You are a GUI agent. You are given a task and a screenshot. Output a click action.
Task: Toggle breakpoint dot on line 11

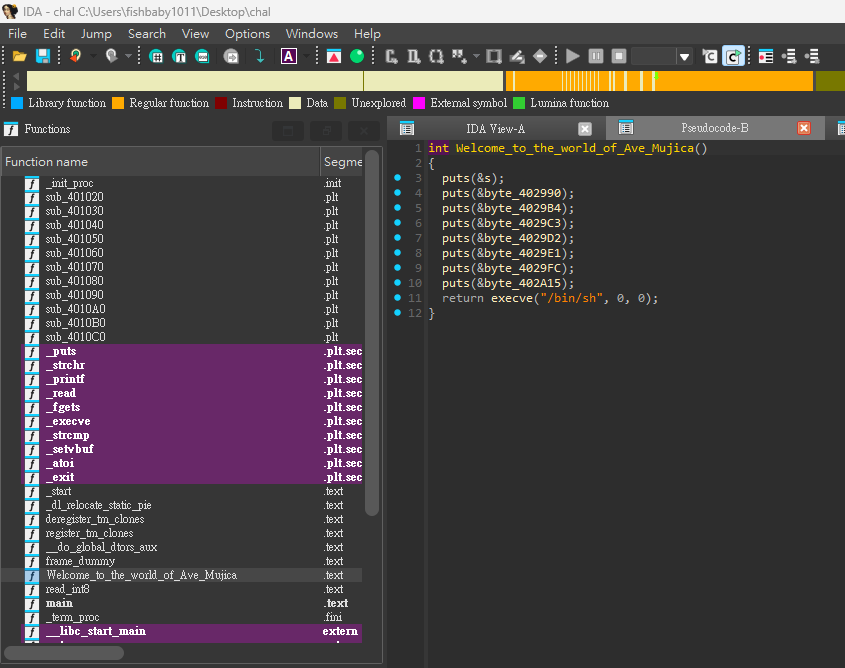coord(398,297)
